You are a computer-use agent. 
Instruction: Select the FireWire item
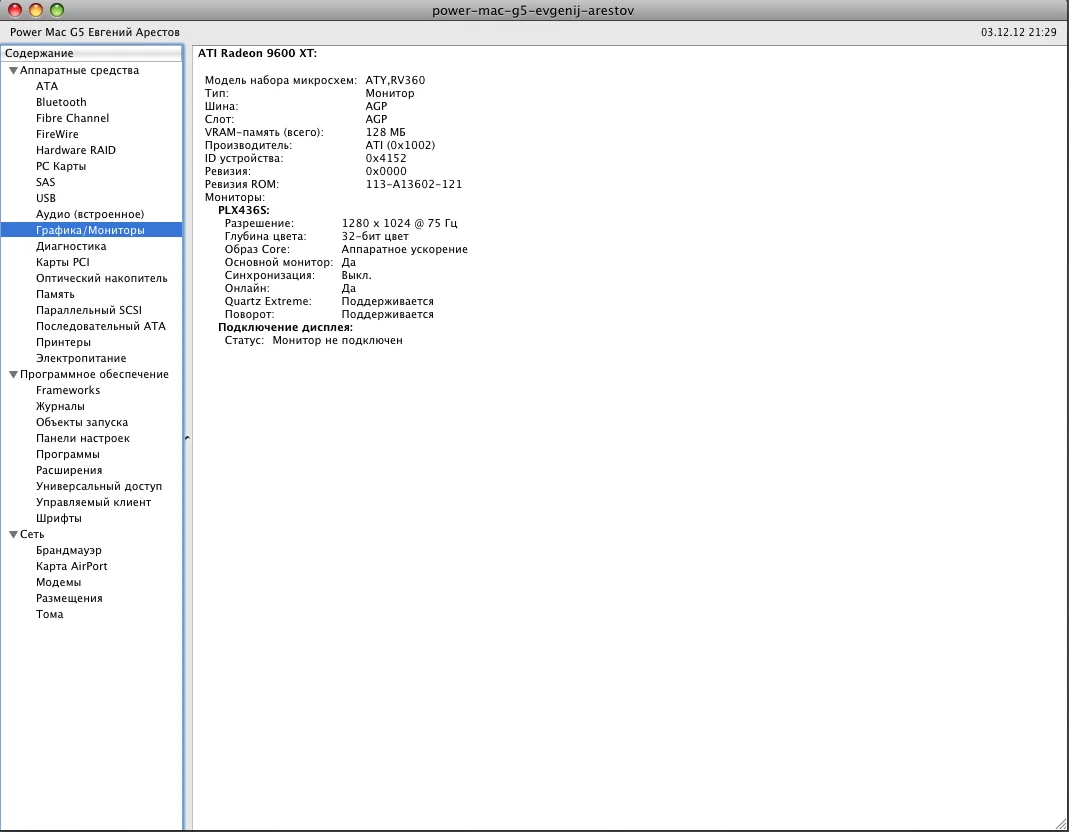pos(57,134)
